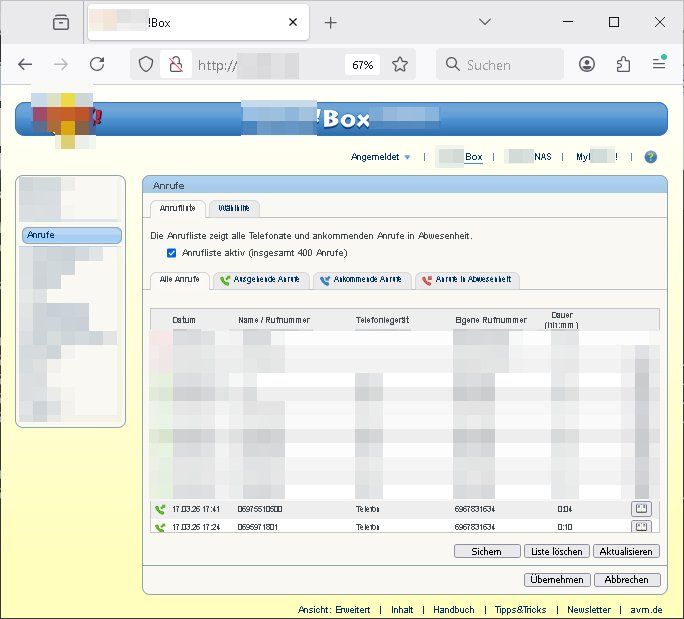The image size is (684, 619).
Task: Switch to Wahlhilfe tab
Action: [234, 208]
